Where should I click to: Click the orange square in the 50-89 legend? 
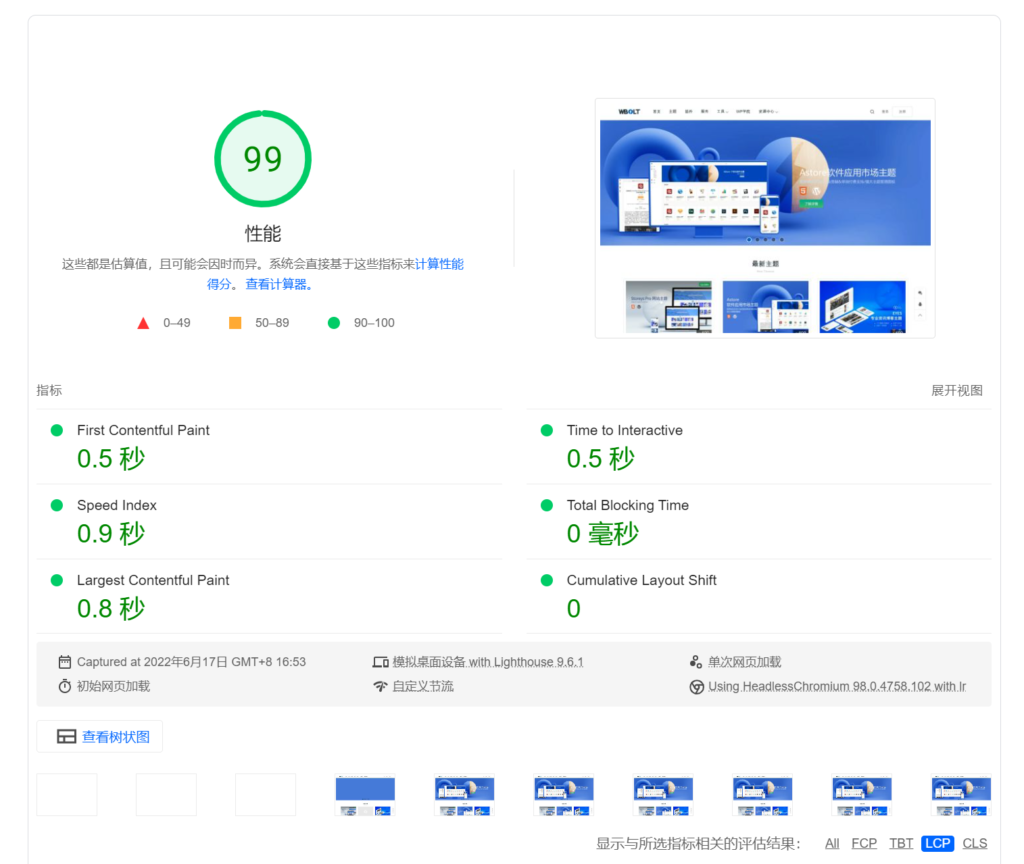coord(236,322)
